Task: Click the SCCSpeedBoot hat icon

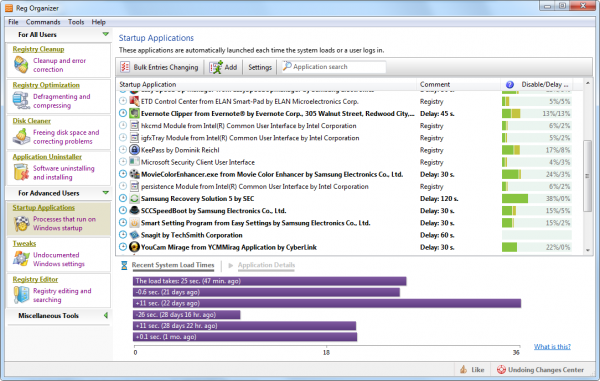Action: click(134, 210)
